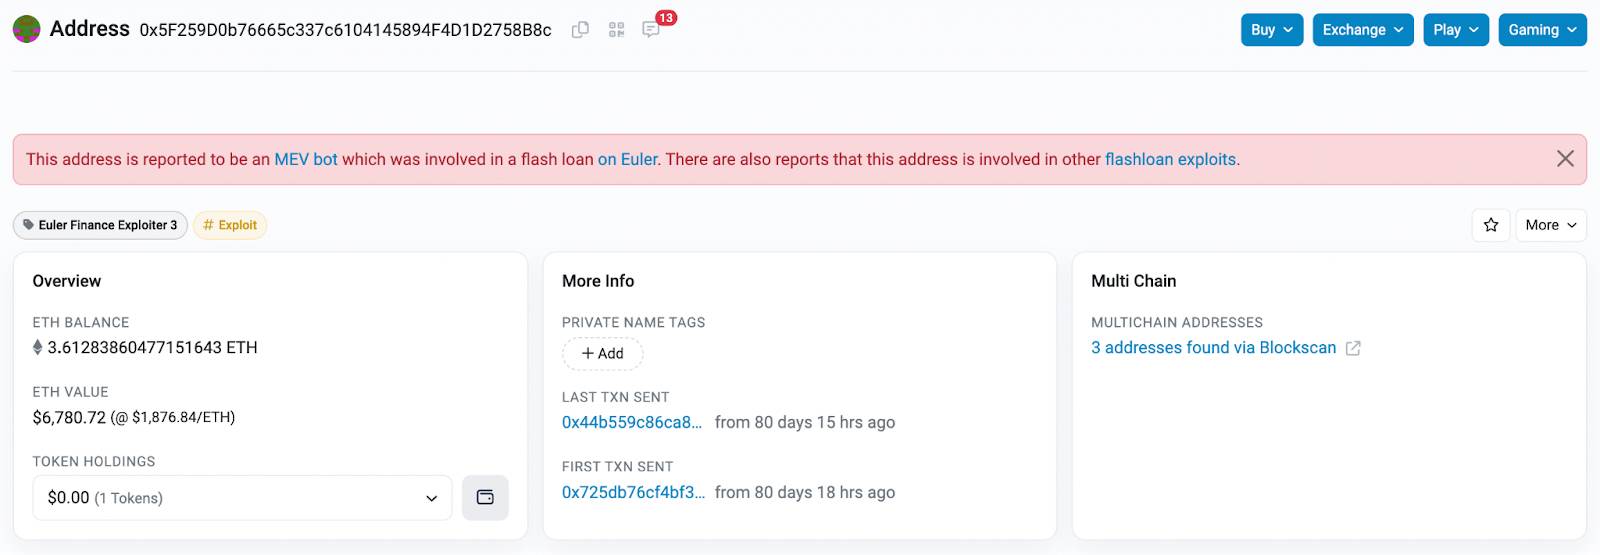This screenshot has height=555, width=1600.
Task: Expand the Play dropdown
Action: click(x=1456, y=30)
